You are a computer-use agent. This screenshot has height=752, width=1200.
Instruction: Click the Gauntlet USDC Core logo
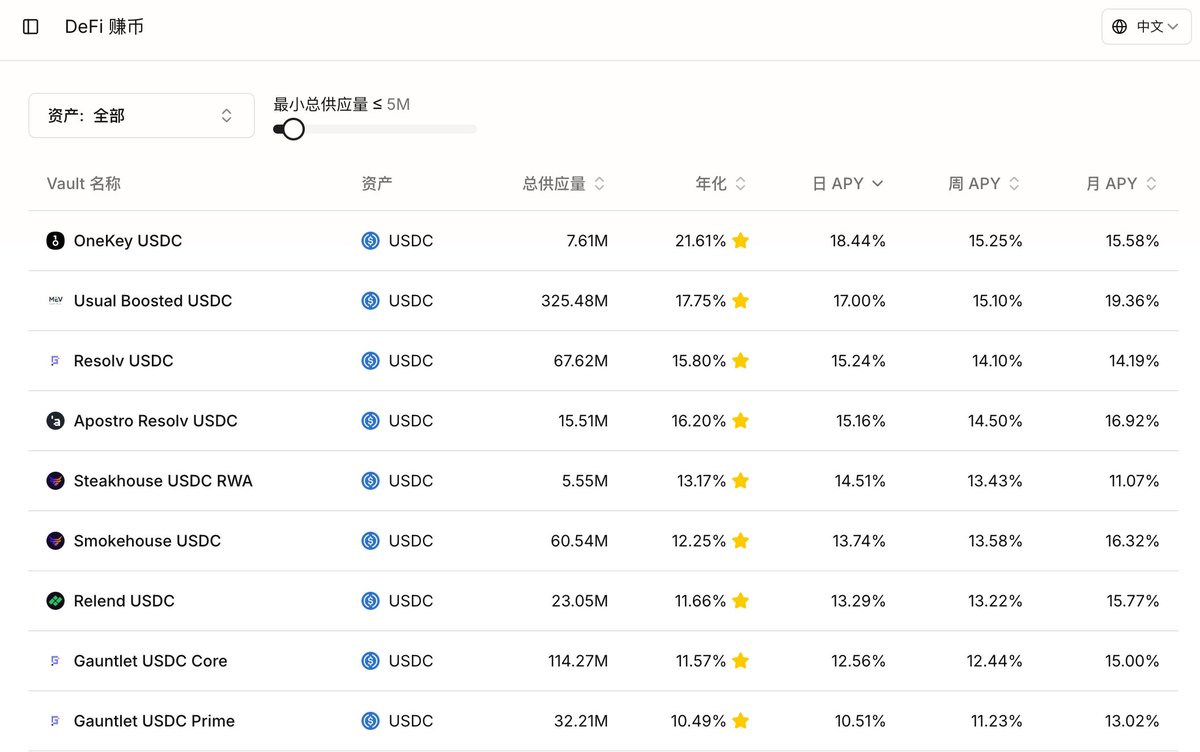click(x=55, y=661)
